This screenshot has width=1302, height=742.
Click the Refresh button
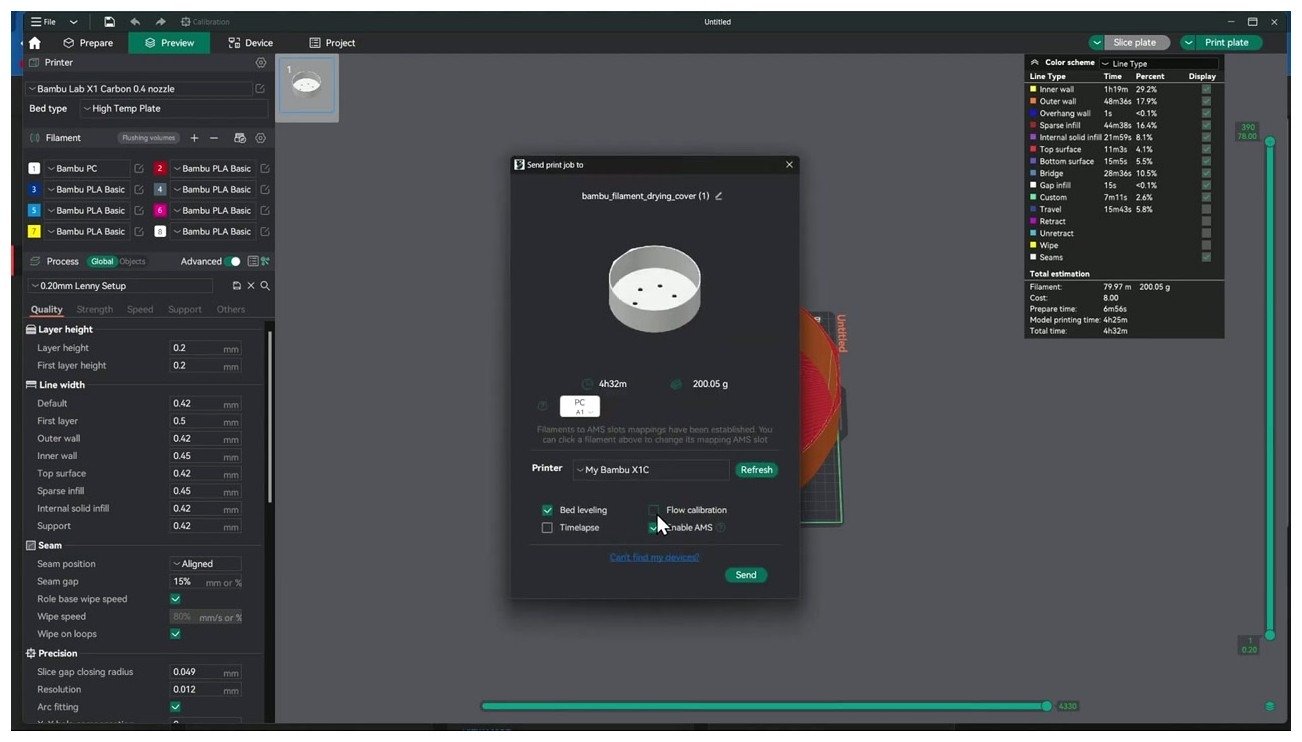(756, 470)
